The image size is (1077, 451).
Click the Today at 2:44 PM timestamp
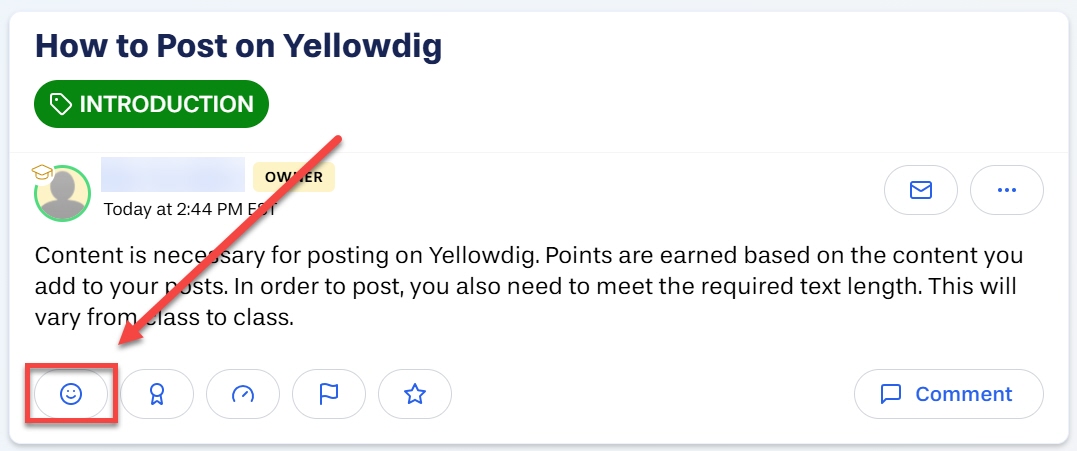(x=190, y=209)
